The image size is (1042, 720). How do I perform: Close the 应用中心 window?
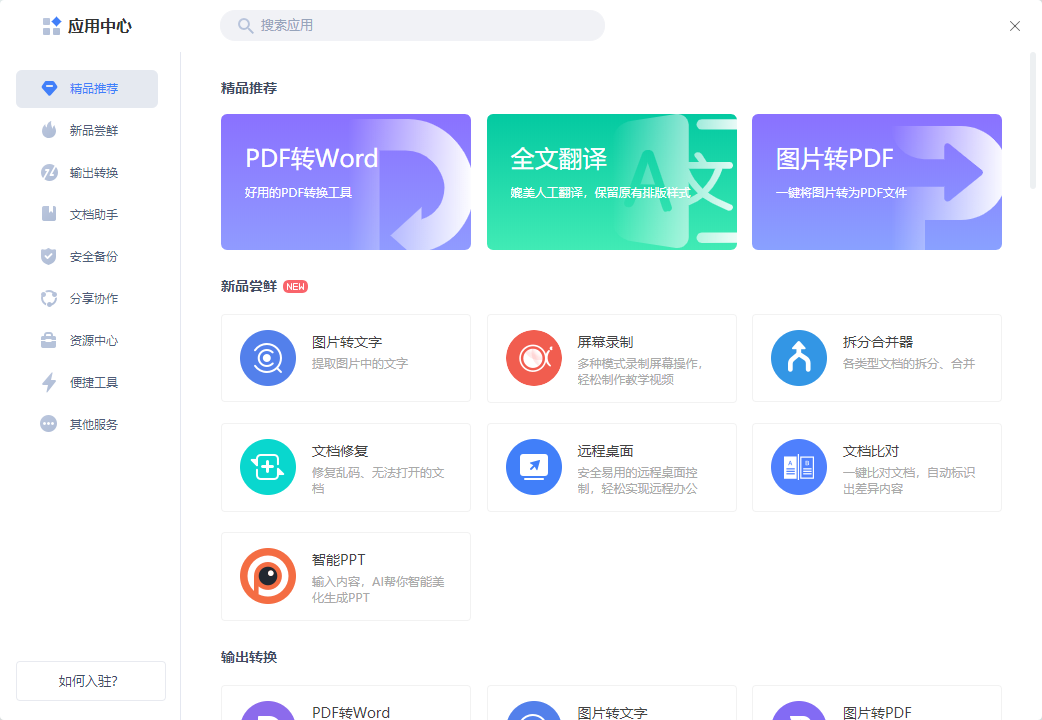[x=1015, y=26]
